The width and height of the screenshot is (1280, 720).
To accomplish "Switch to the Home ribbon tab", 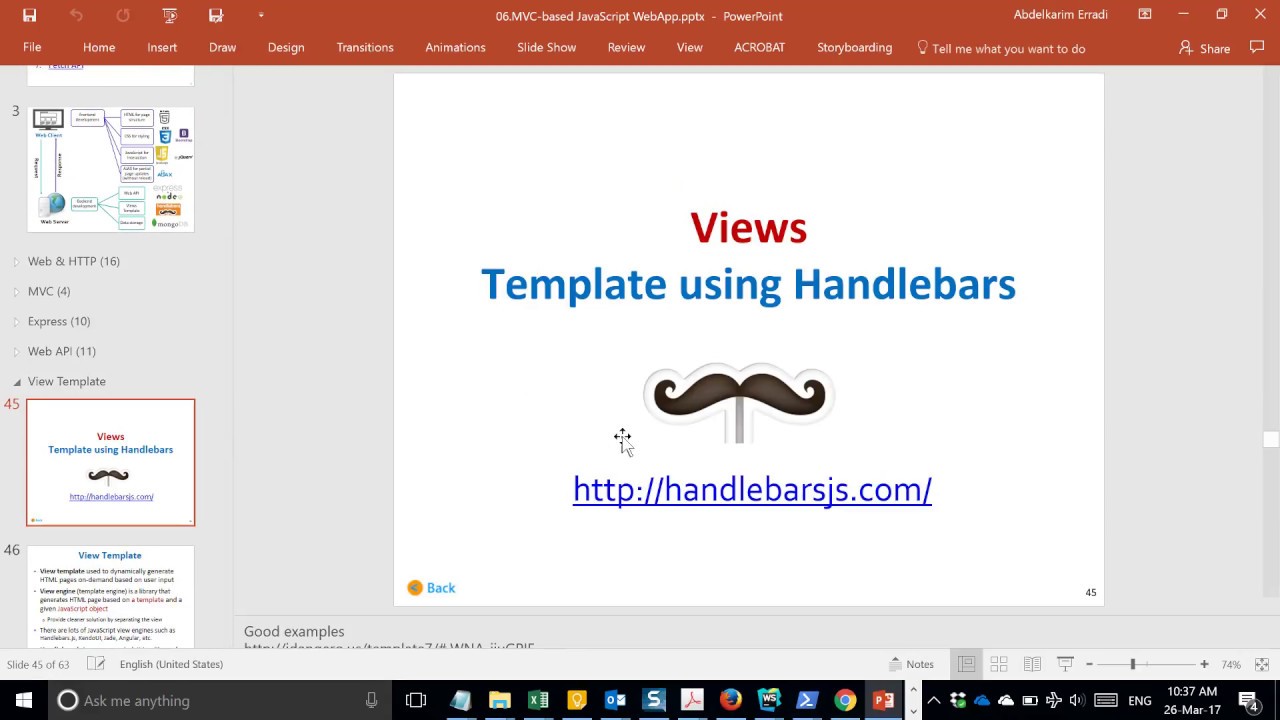I will click(x=99, y=47).
